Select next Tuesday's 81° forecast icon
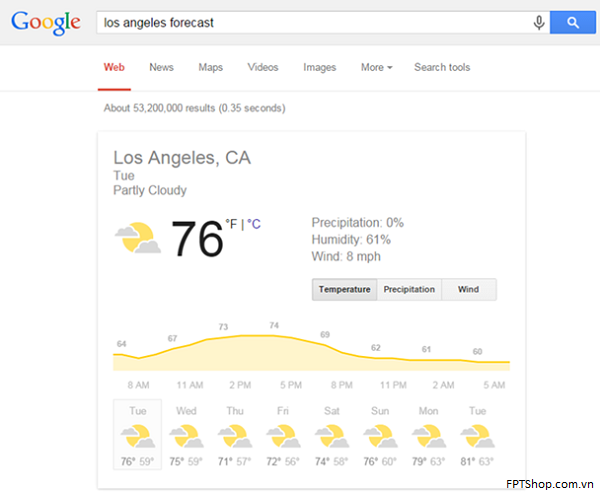This screenshot has height=493, width=600. [x=478, y=436]
